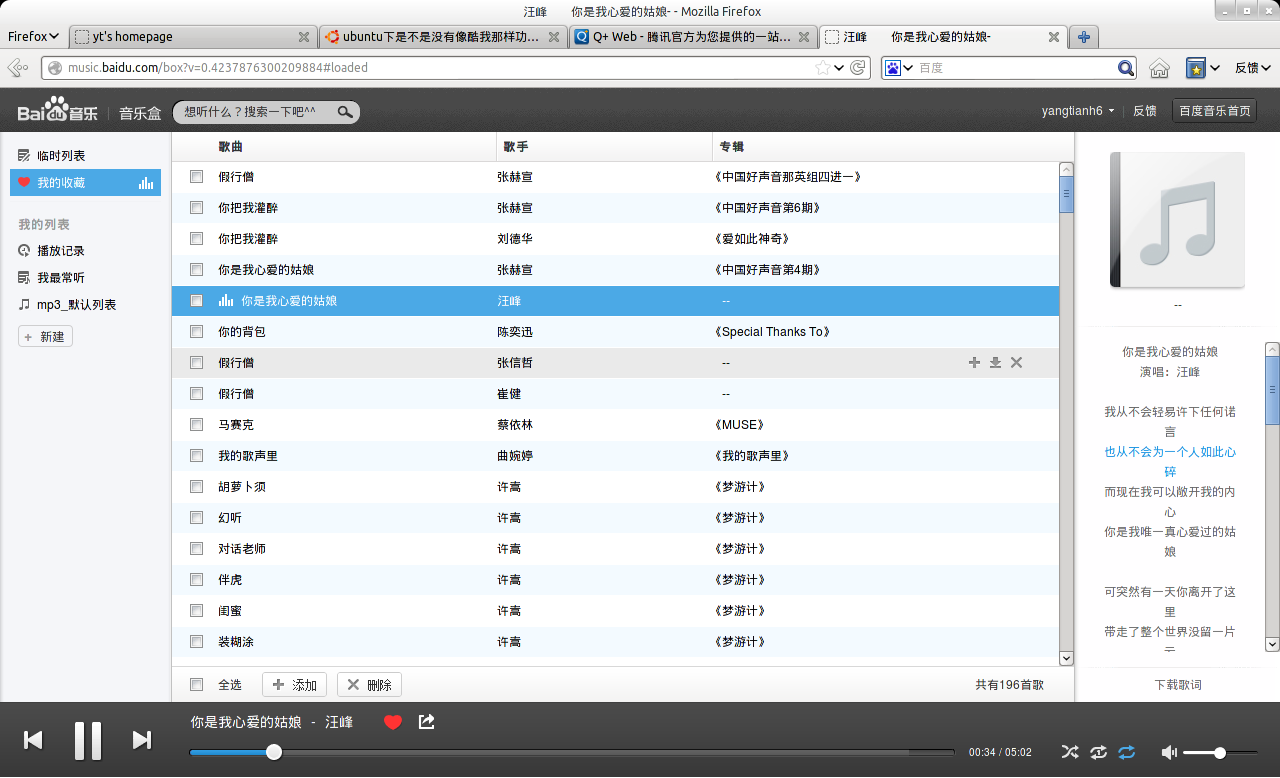Select 我的收藏 in the sidebar
This screenshot has width=1280, height=778.
point(85,182)
